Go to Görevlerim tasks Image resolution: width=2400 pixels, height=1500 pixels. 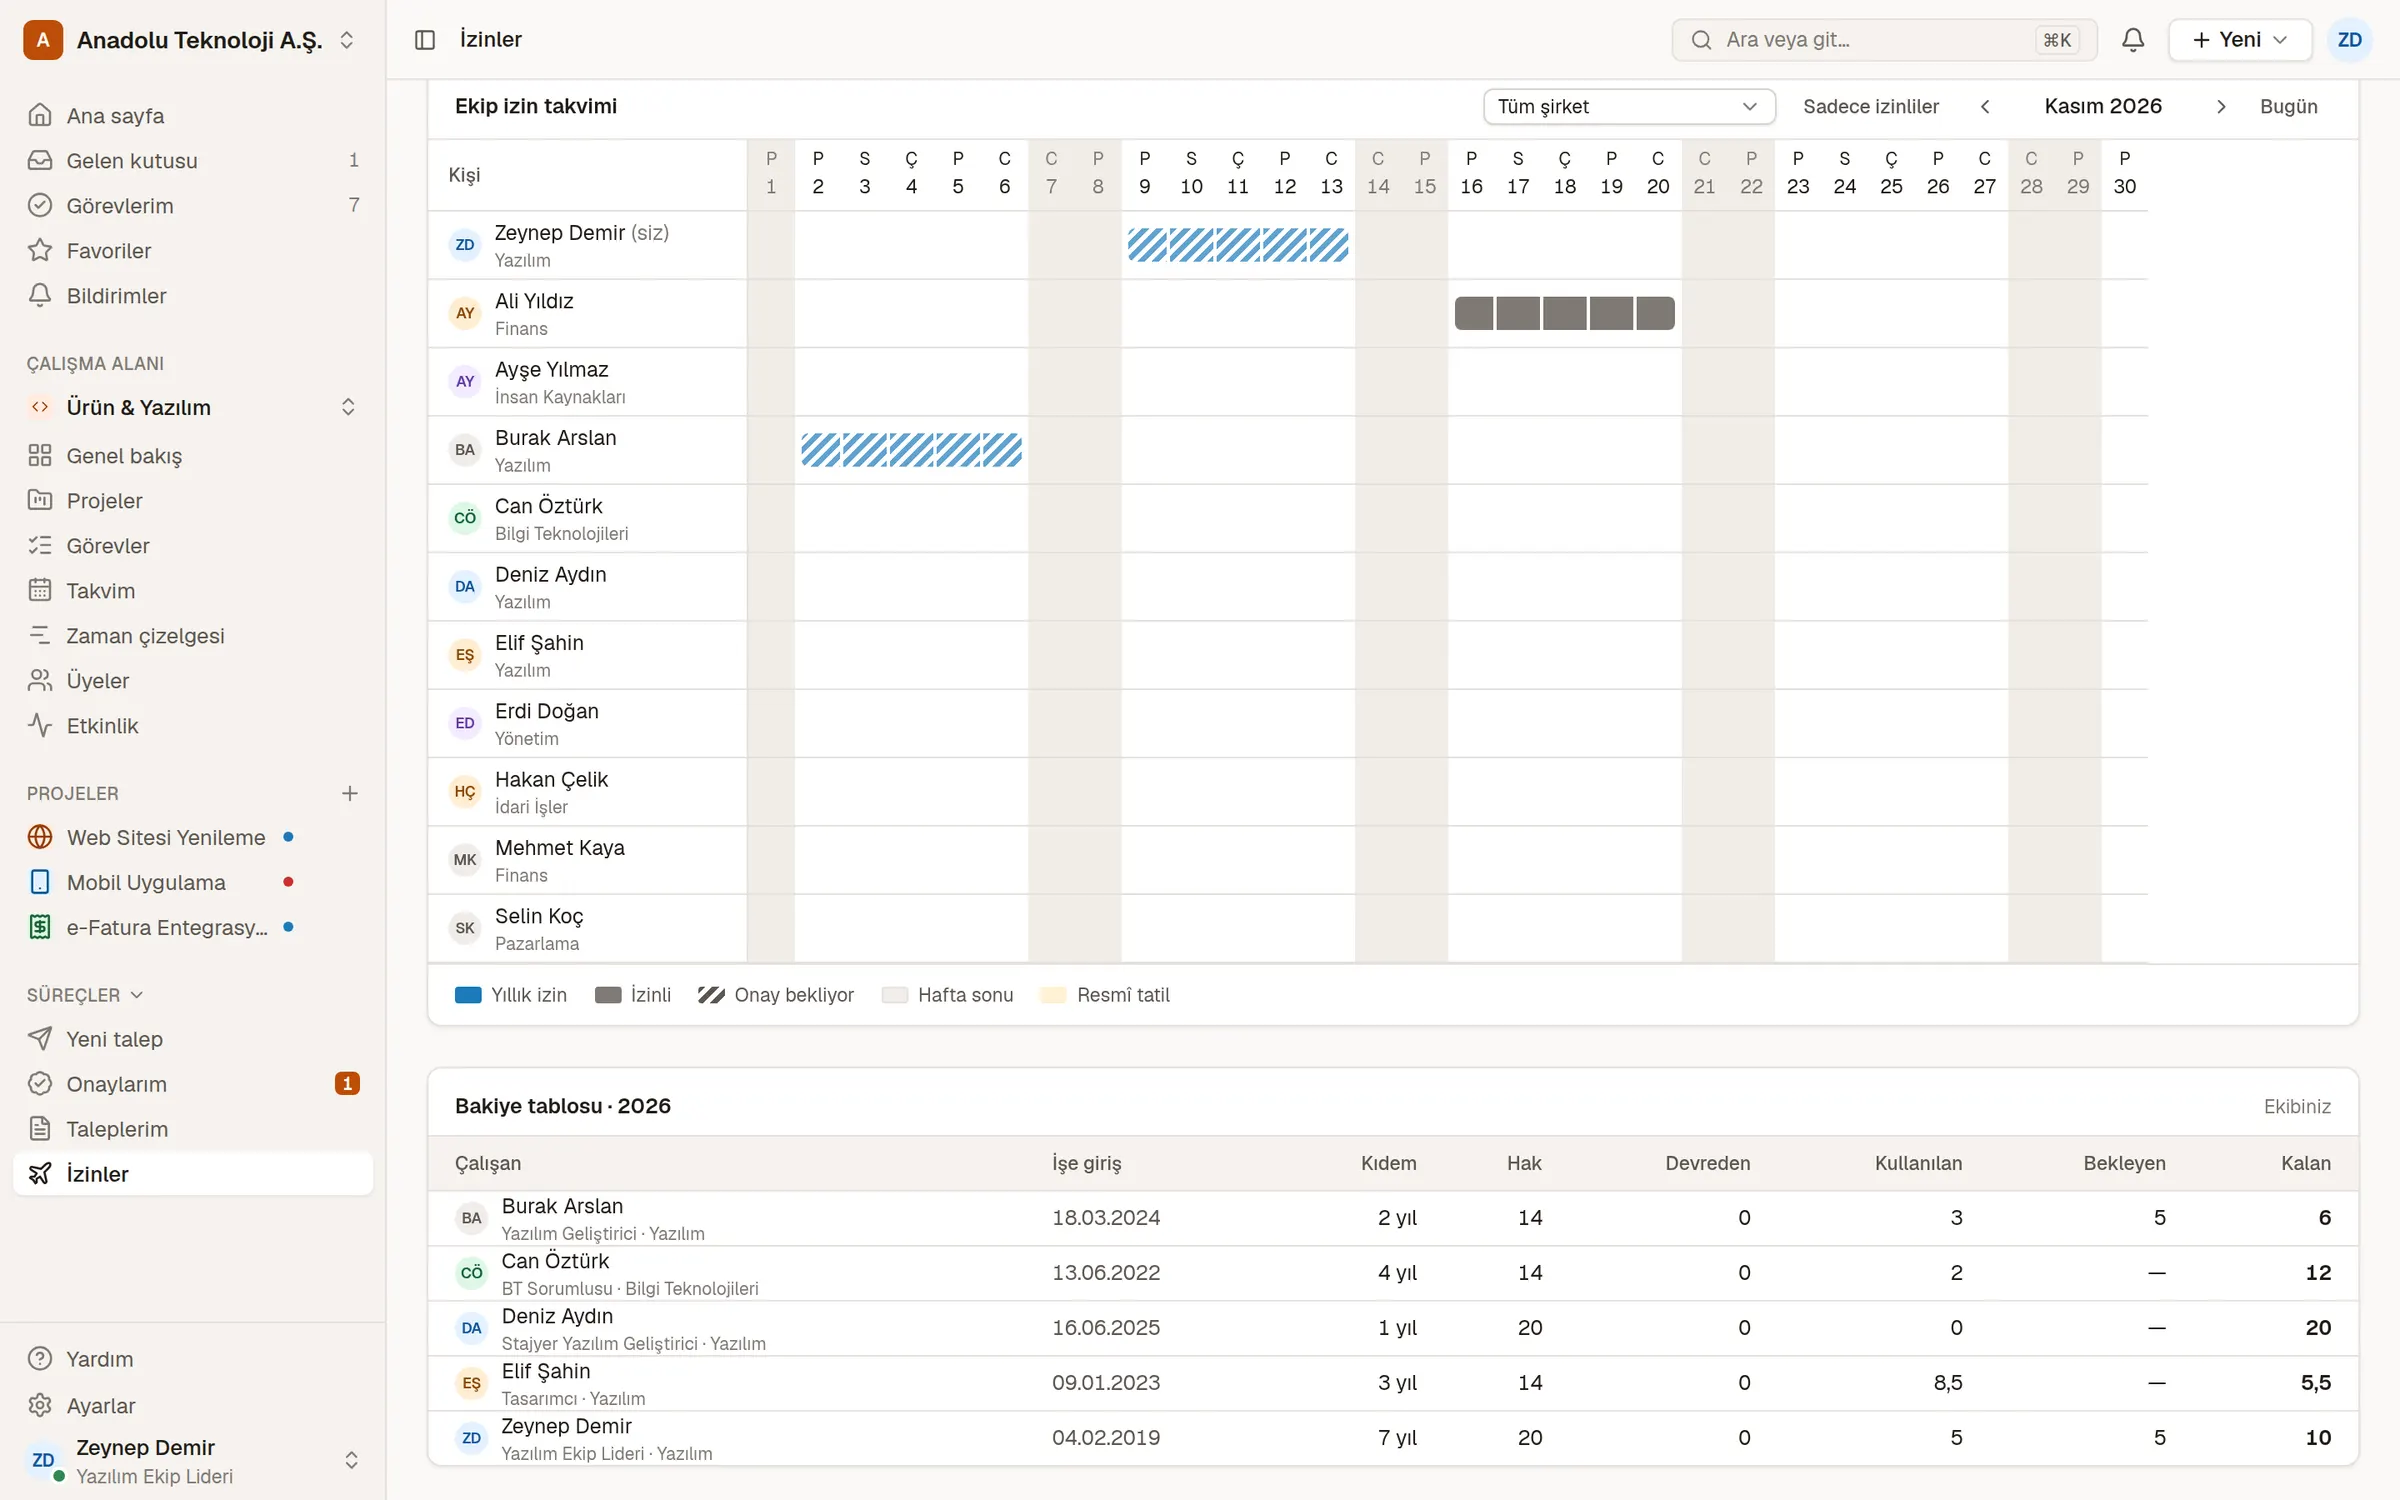point(193,205)
